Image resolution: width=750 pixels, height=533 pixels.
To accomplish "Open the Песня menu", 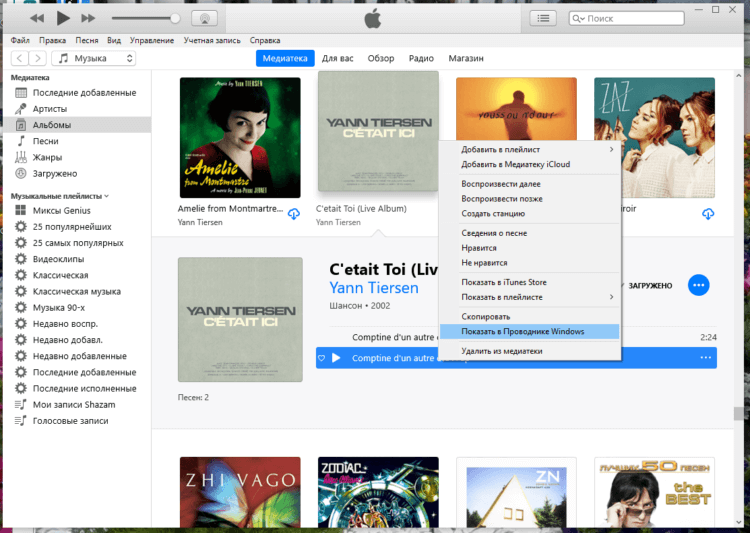I will click(x=87, y=41).
